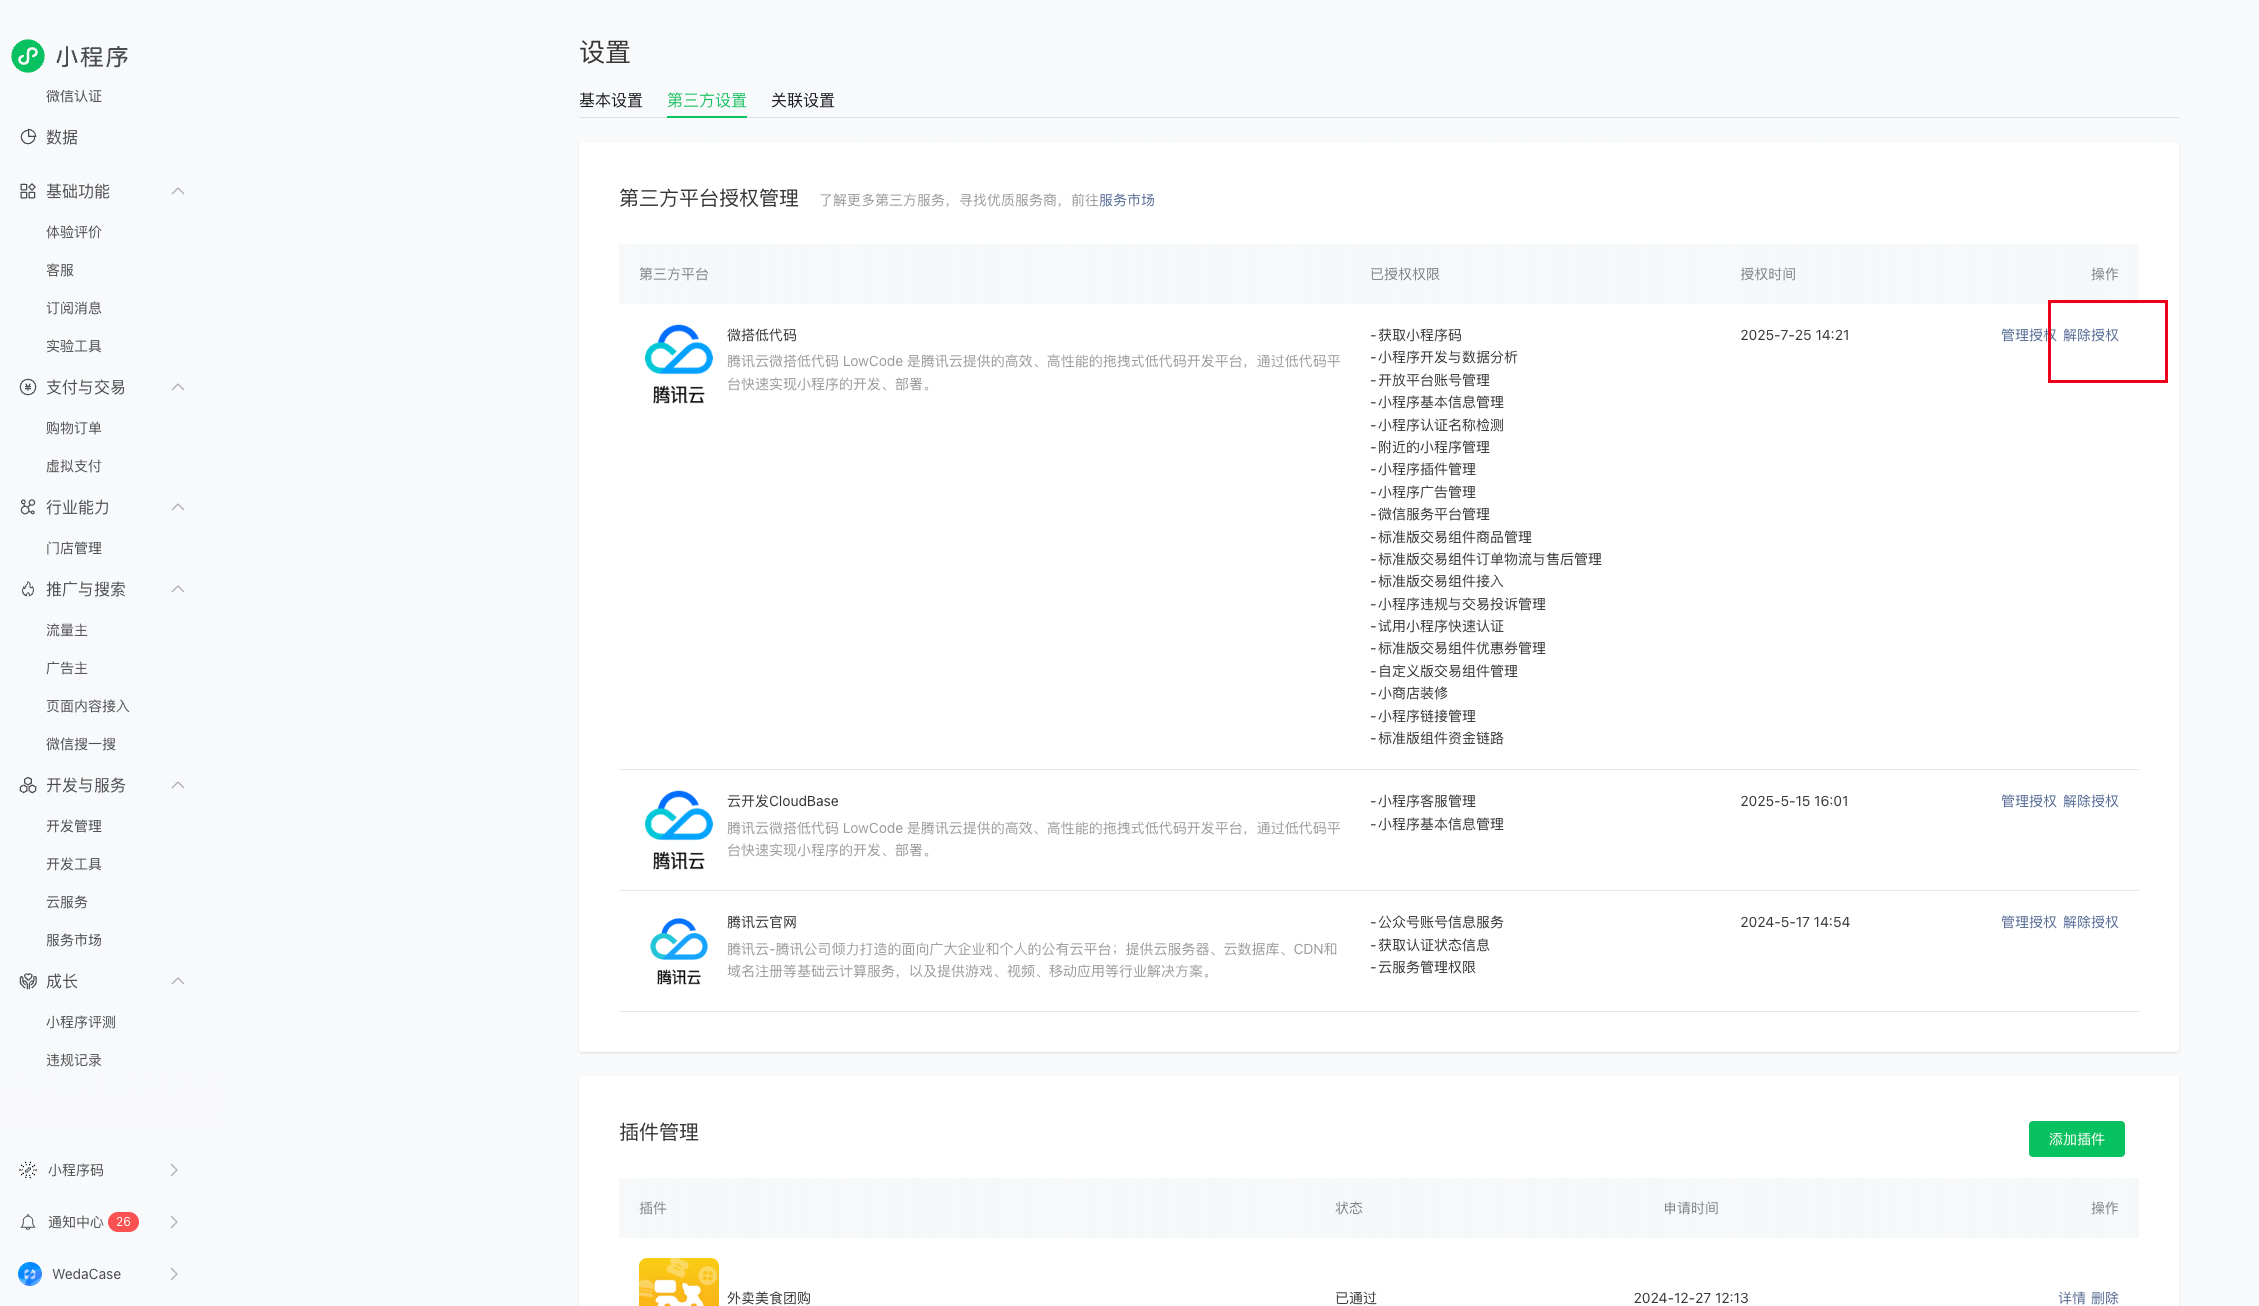Click 管理授权 for 云开发CloudBase
The width and height of the screenshot is (2259, 1306).
(x=2028, y=801)
